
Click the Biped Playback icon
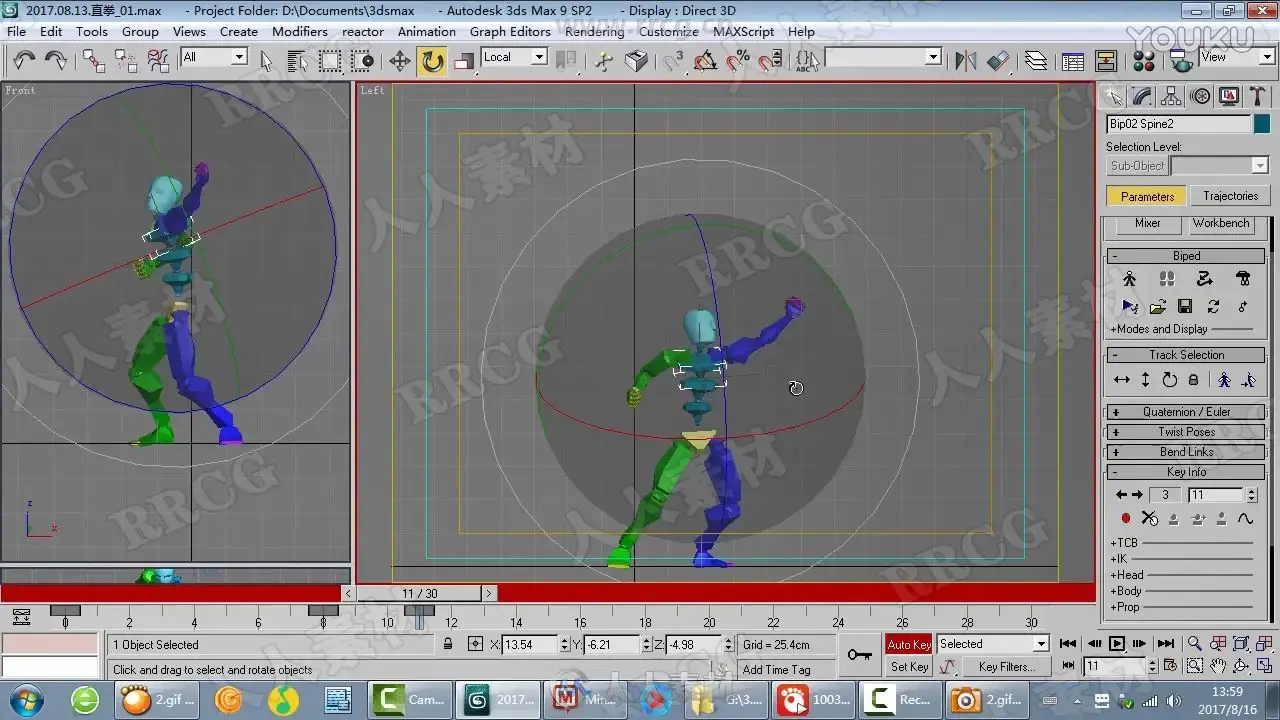pos(1130,306)
